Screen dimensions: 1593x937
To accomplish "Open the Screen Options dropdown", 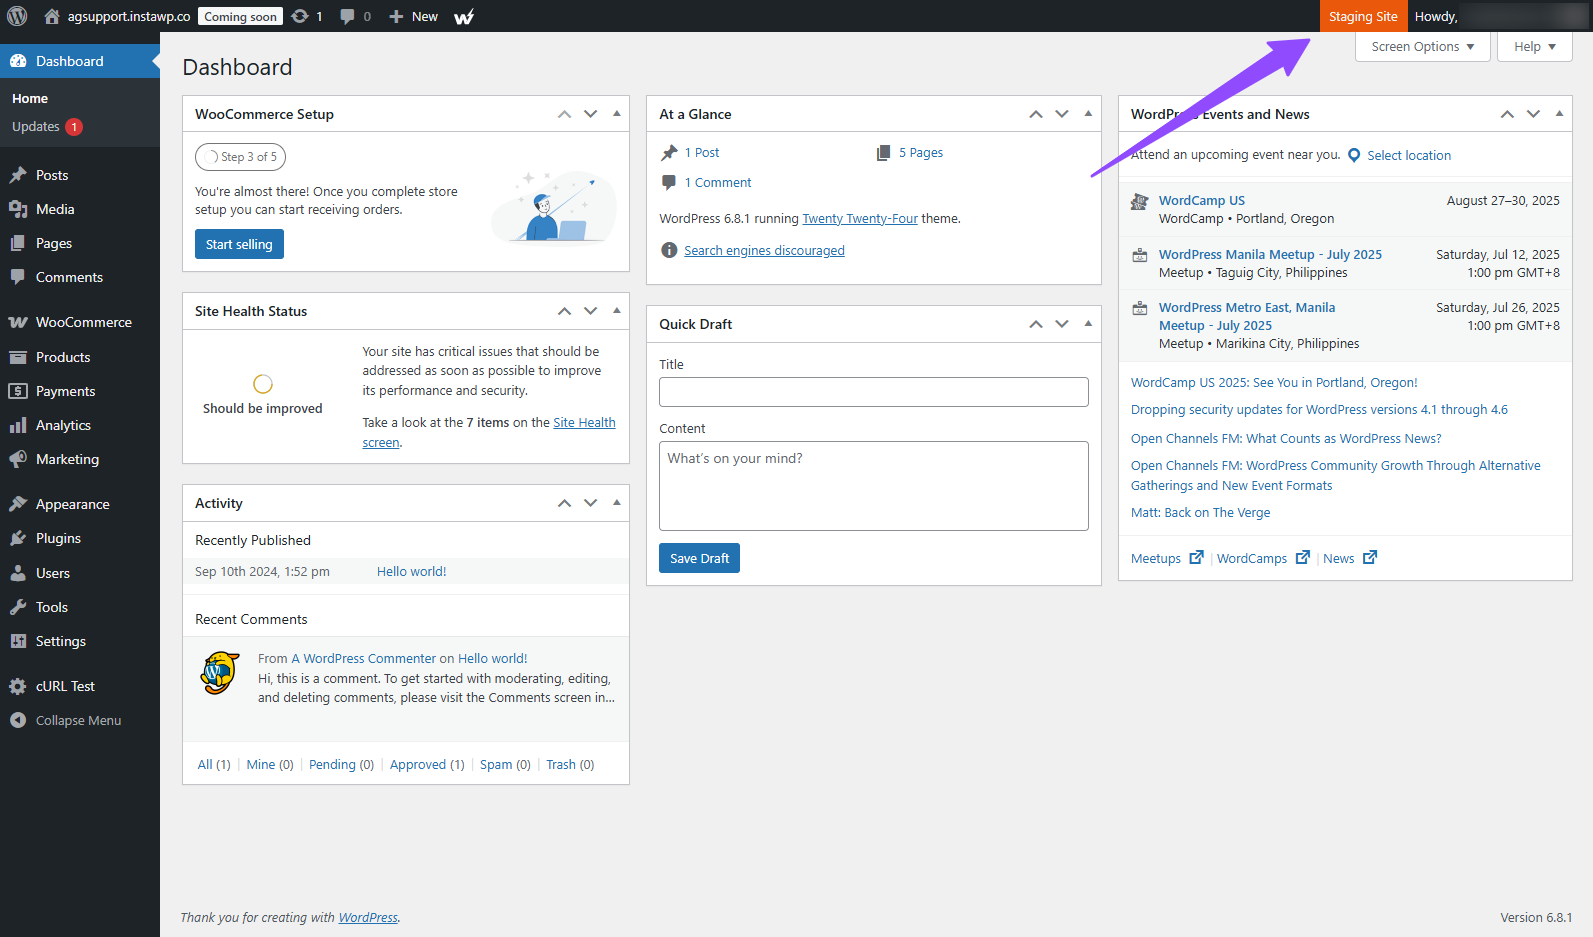I will click(x=1422, y=47).
